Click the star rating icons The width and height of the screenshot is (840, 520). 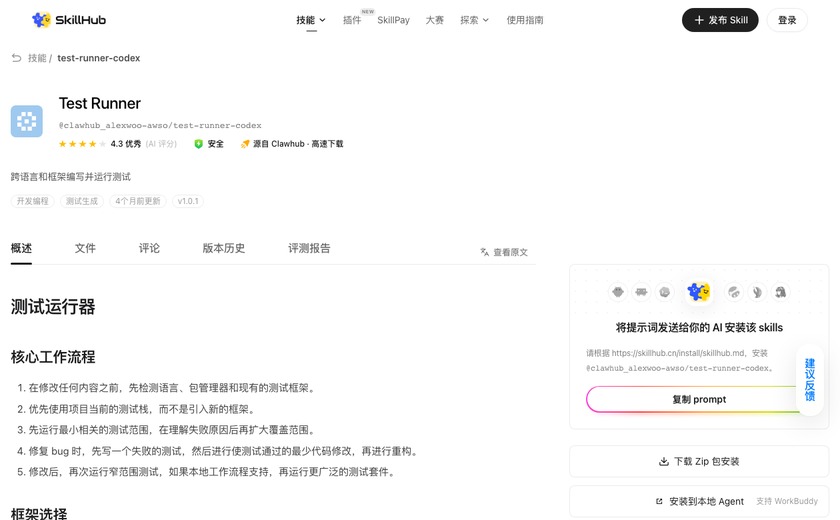82,144
